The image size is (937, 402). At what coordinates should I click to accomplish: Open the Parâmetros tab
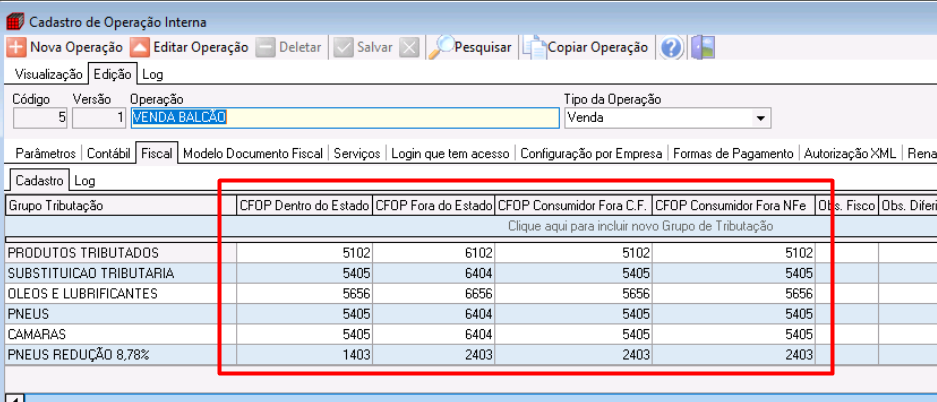46,154
